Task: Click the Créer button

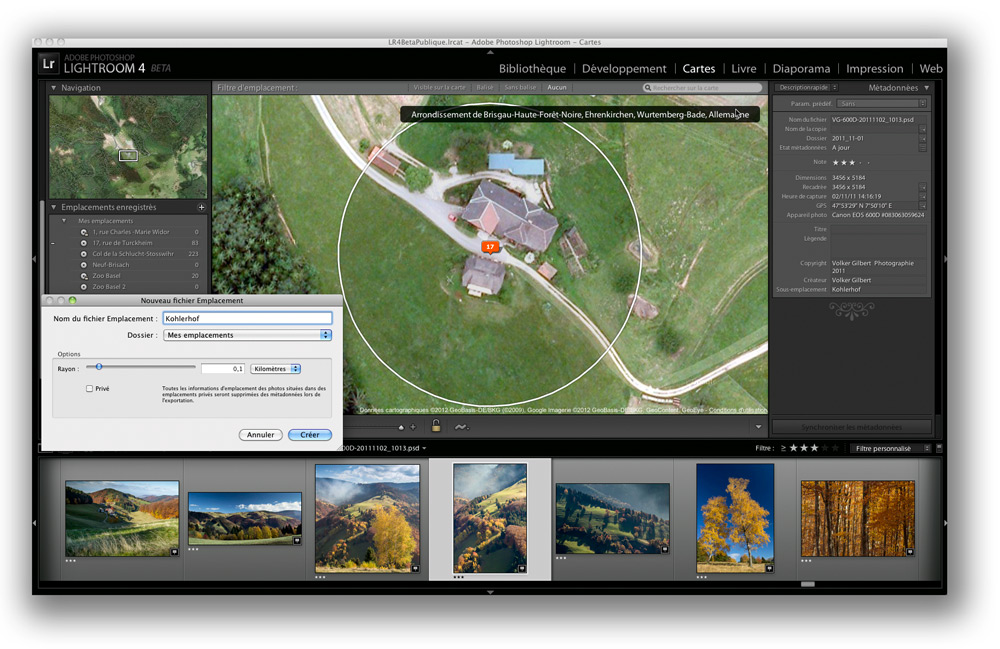Action: click(310, 435)
